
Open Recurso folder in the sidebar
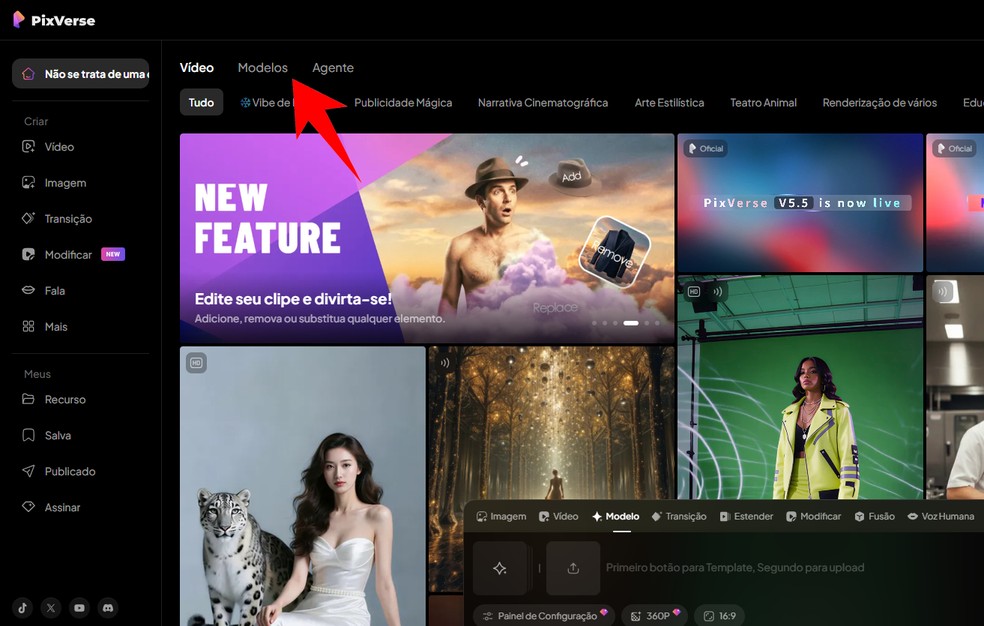click(x=54, y=399)
